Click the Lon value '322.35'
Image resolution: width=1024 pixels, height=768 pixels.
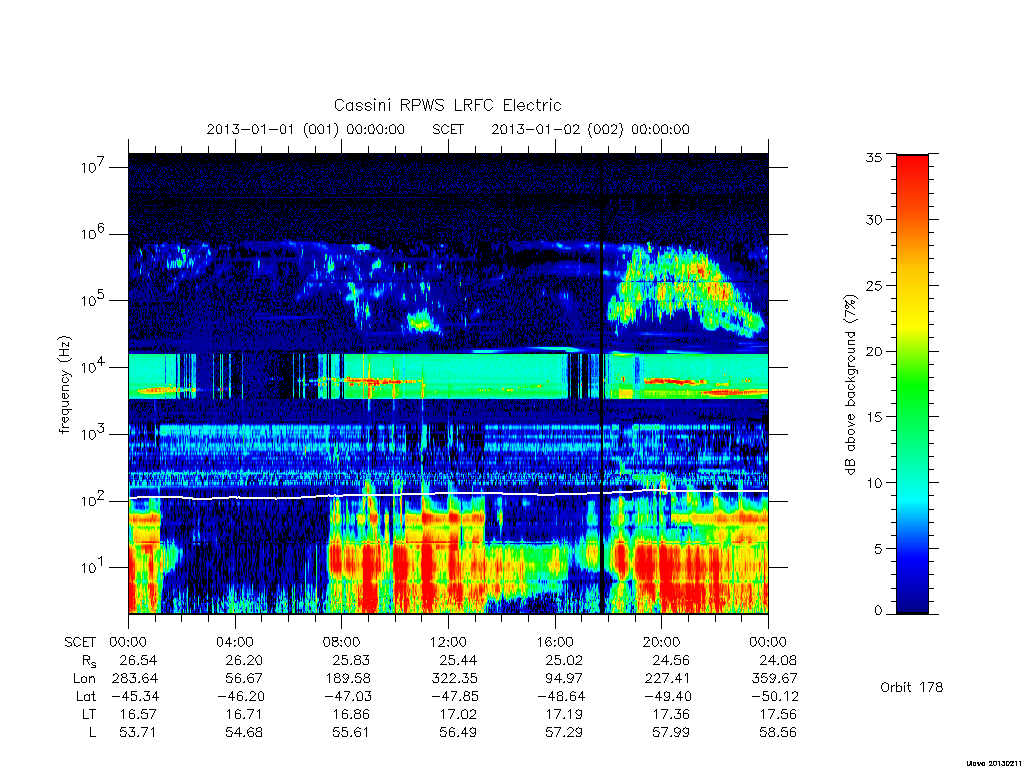[455, 678]
